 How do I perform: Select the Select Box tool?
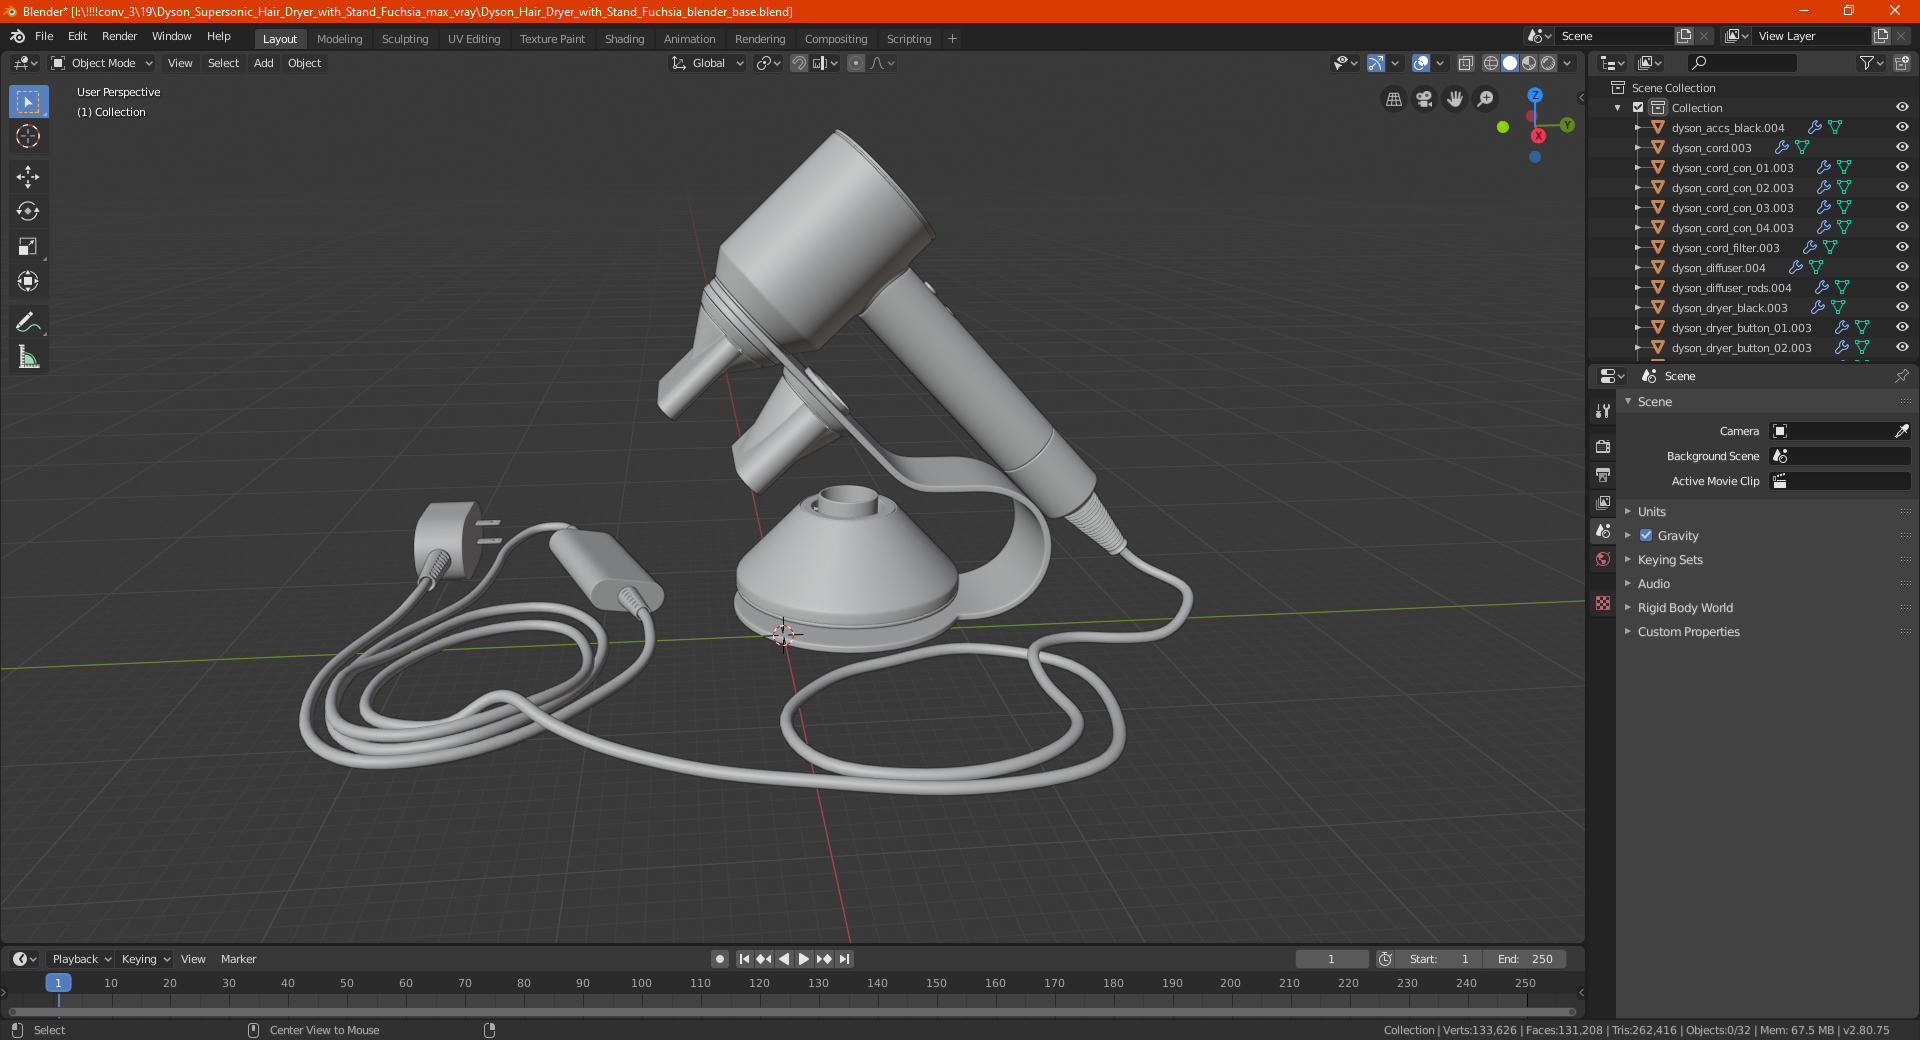[x=28, y=102]
